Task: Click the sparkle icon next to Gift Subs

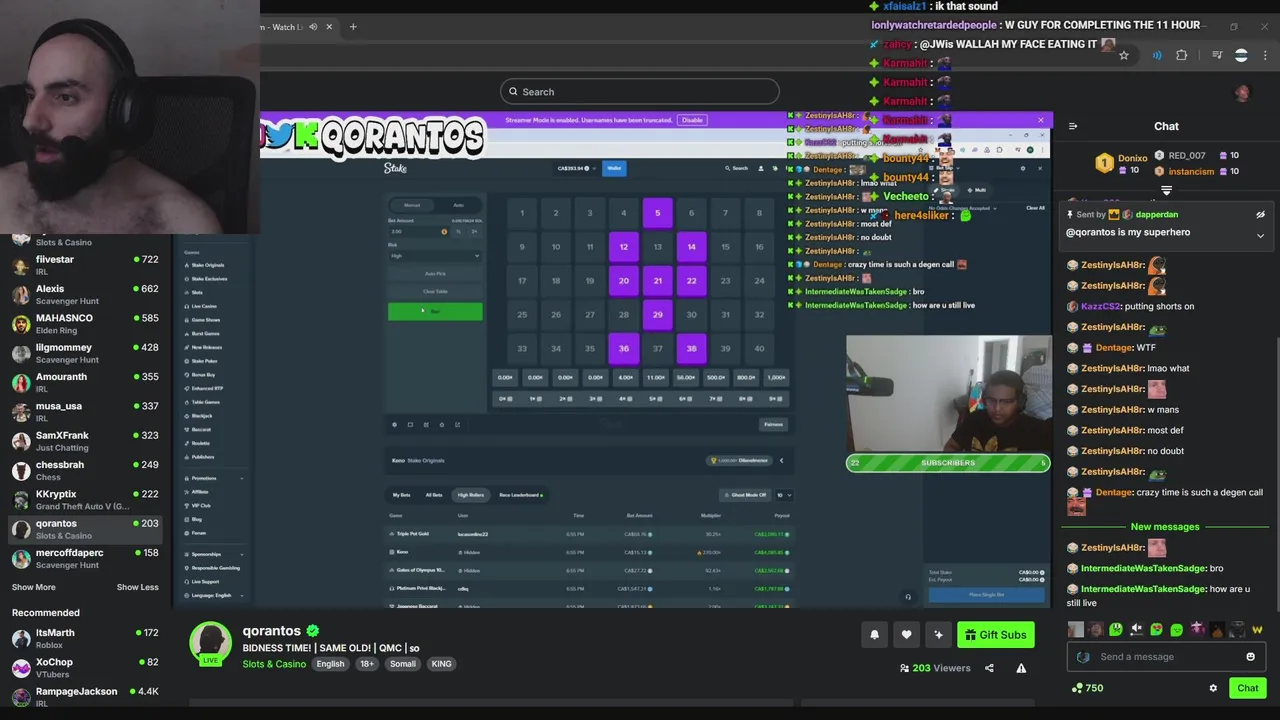Action: [x=938, y=634]
